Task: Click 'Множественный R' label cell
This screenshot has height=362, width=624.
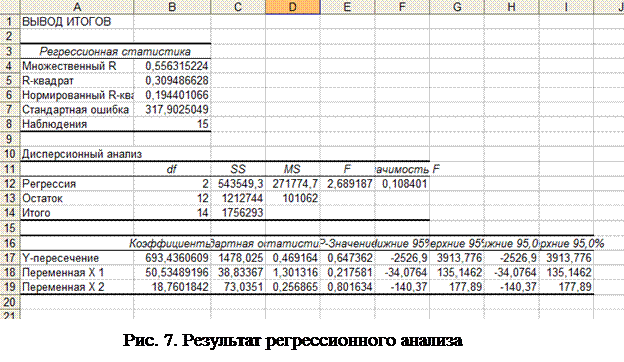Action: point(77,66)
